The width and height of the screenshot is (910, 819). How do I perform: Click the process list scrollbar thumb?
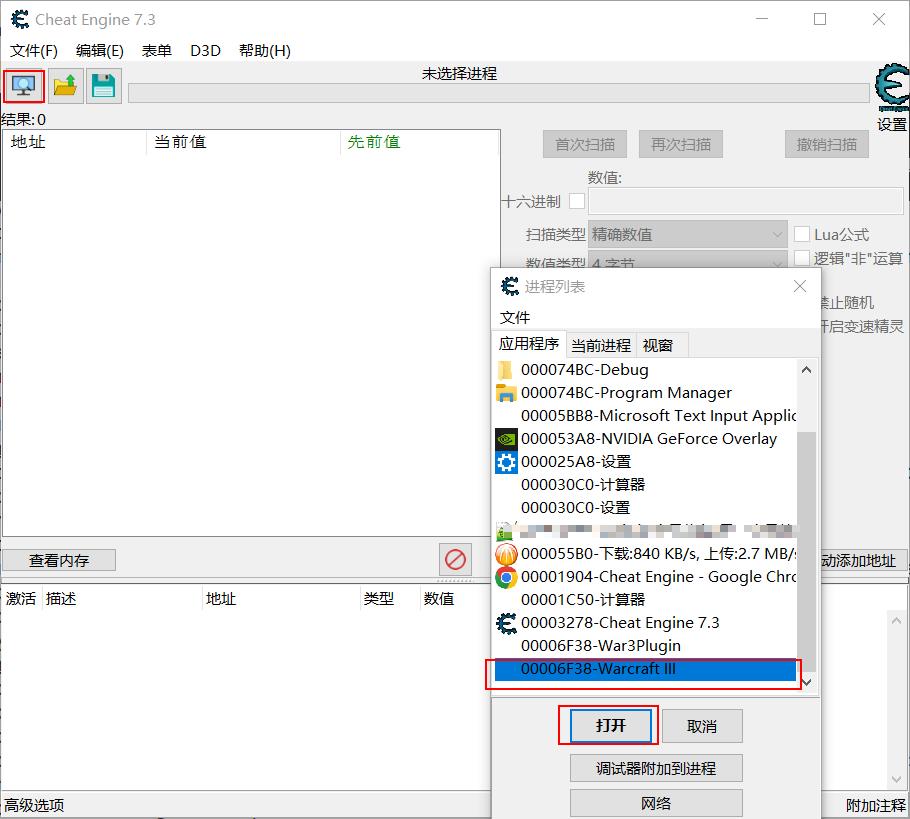pyautogui.click(x=806, y=551)
